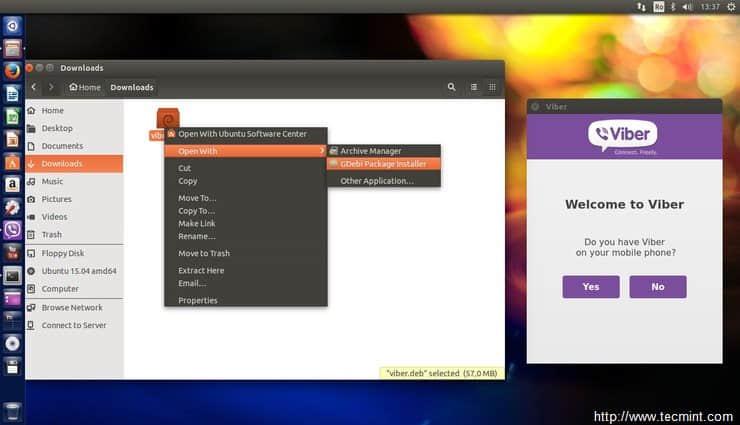This screenshot has width=740, height=425.
Task: Open Trash icon at dock bottom
Action: coord(12,410)
